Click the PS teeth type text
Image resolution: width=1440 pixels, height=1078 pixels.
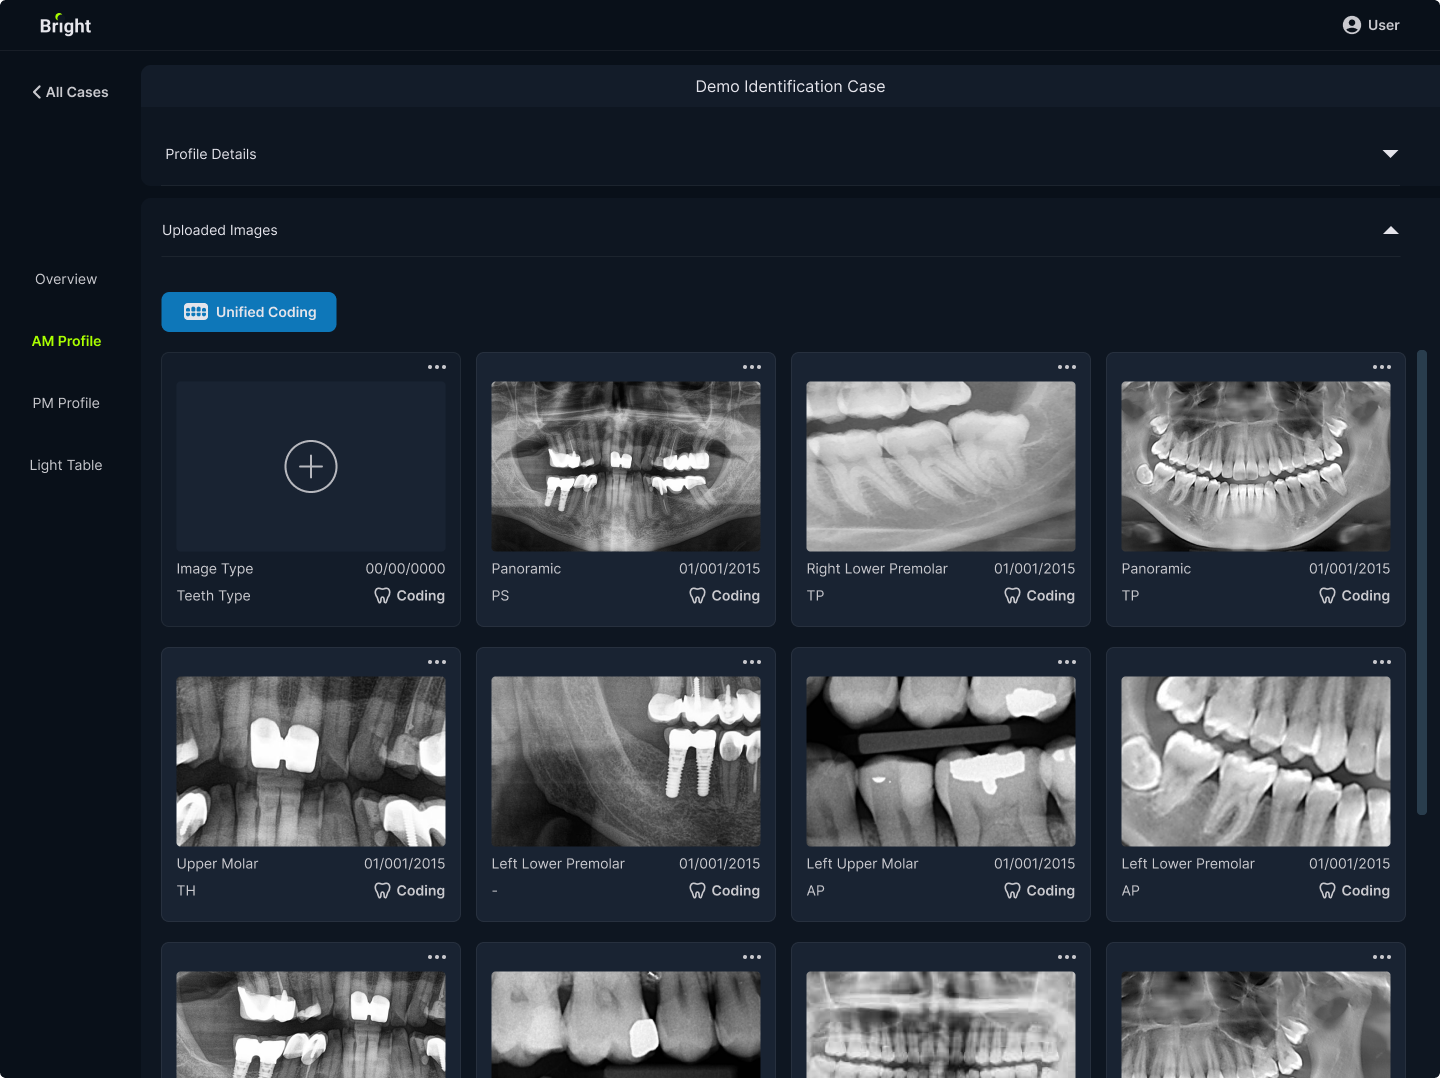pyautogui.click(x=500, y=596)
